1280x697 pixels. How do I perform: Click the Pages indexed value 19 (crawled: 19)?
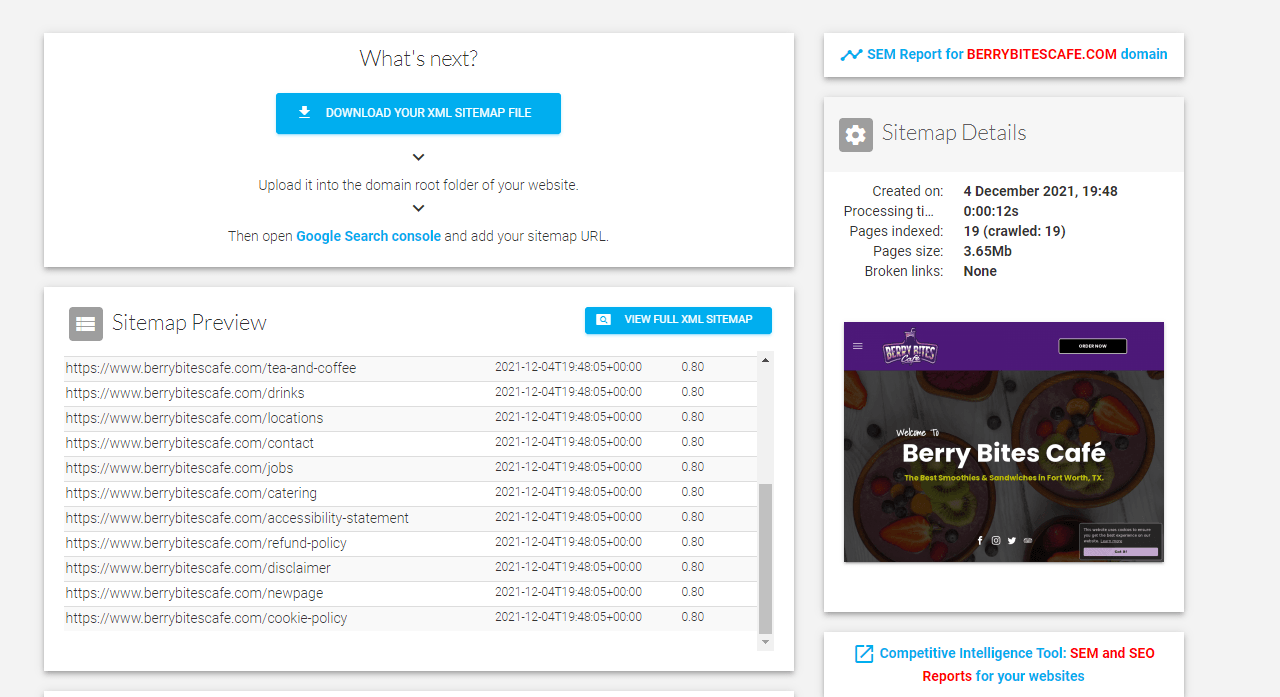tap(1015, 231)
